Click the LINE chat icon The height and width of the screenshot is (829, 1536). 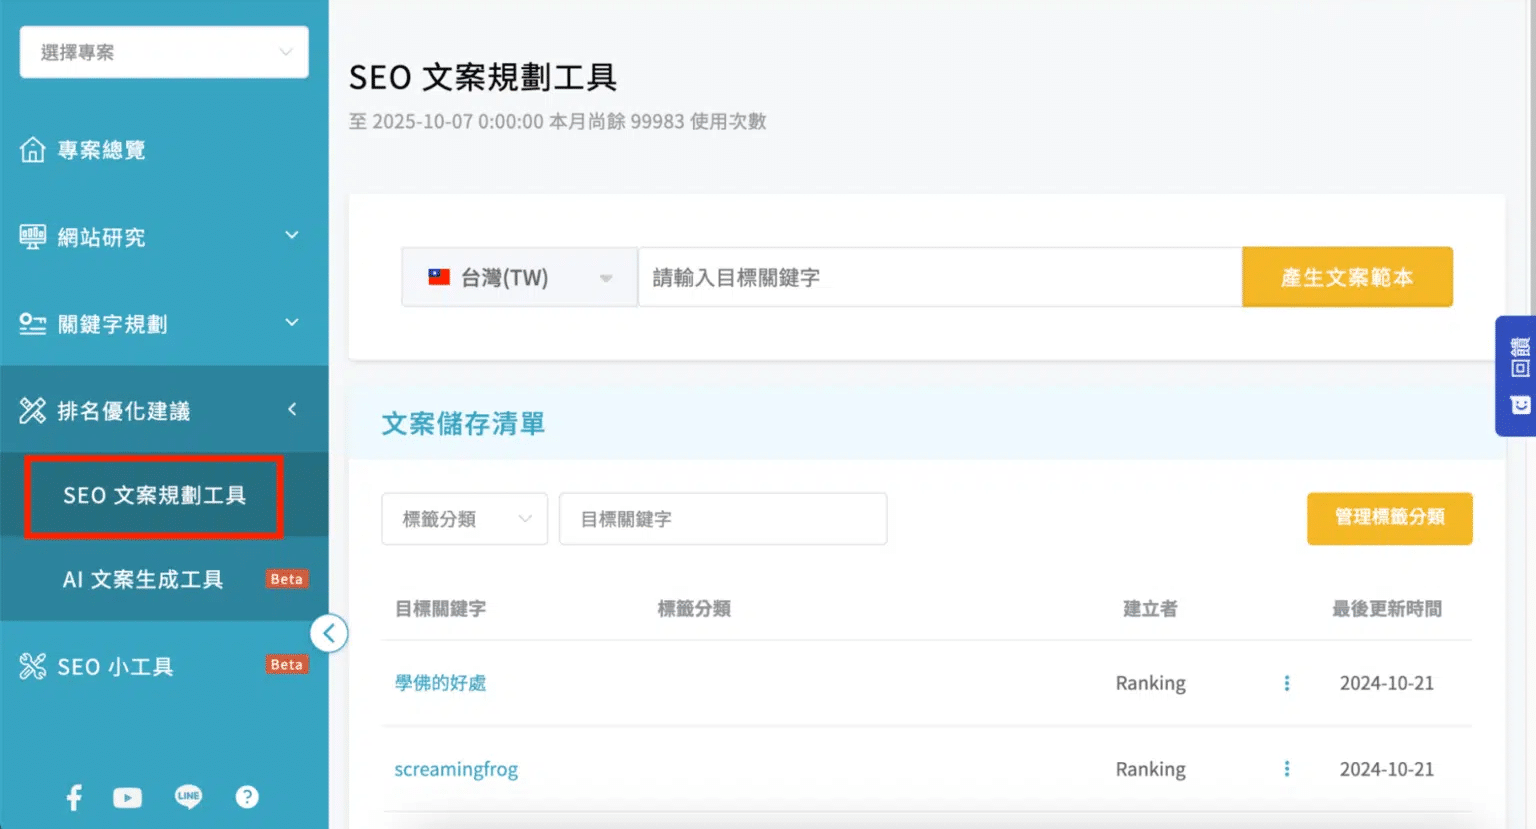tap(188, 797)
